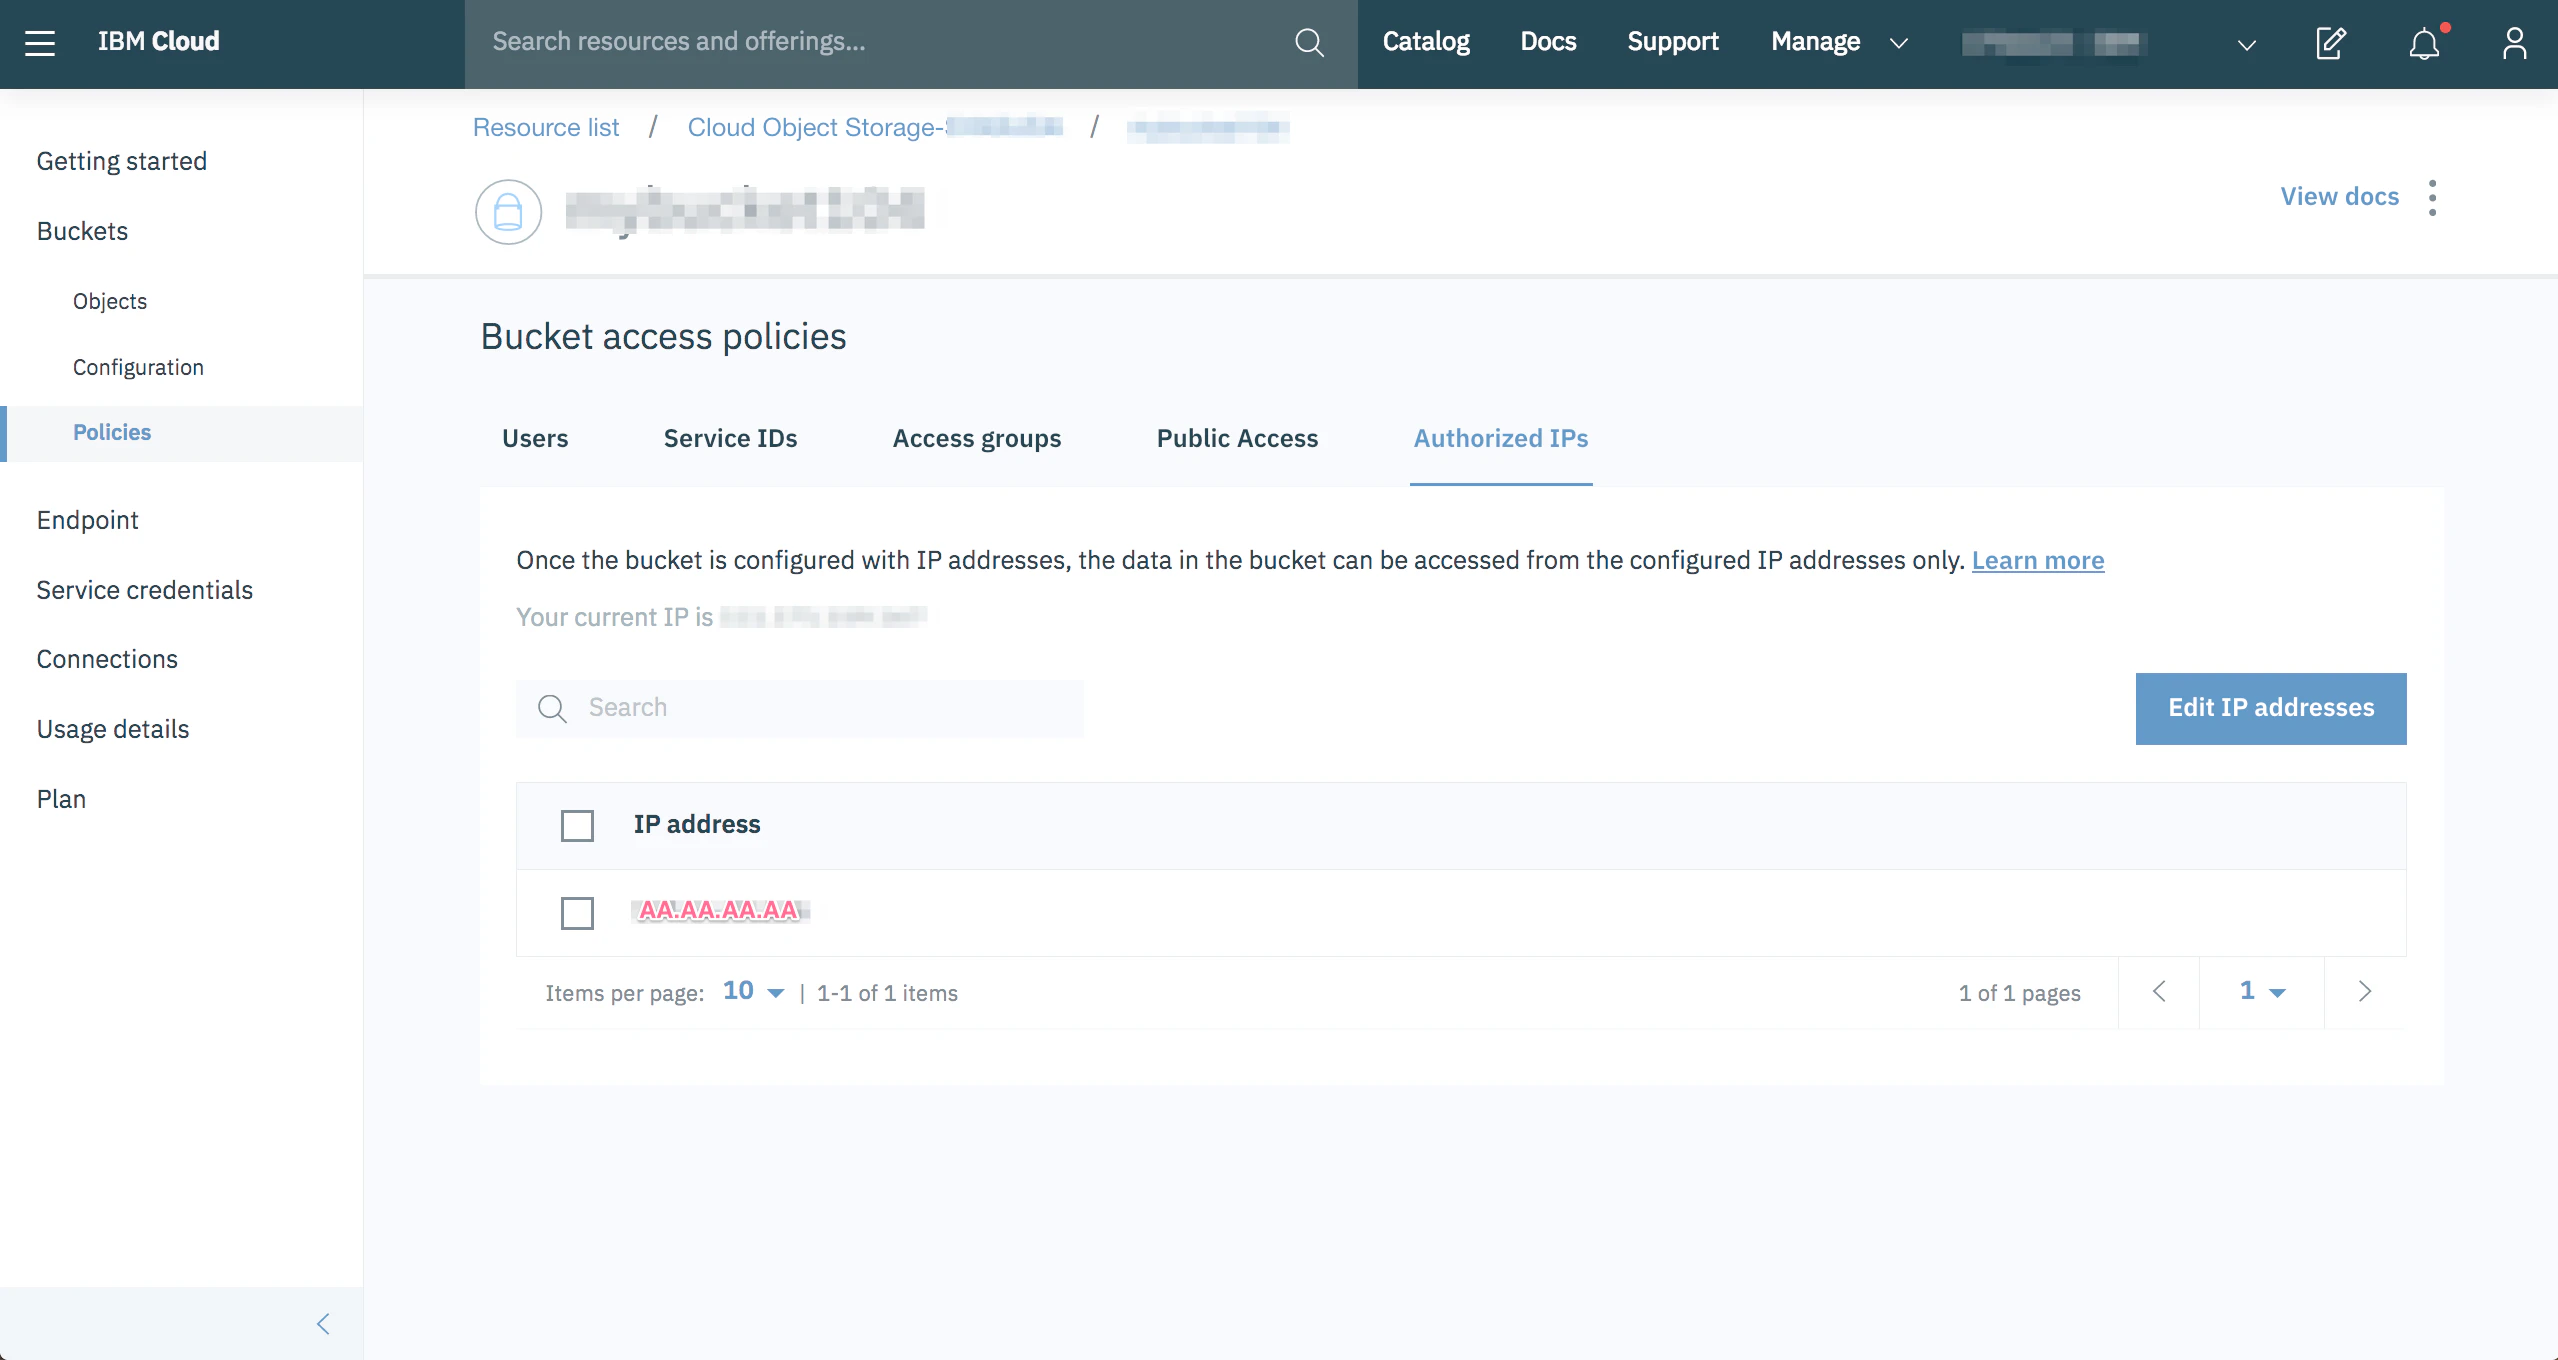Image resolution: width=2558 pixels, height=1360 pixels.
Task: Focus the IP address table Search field
Action: point(800,708)
